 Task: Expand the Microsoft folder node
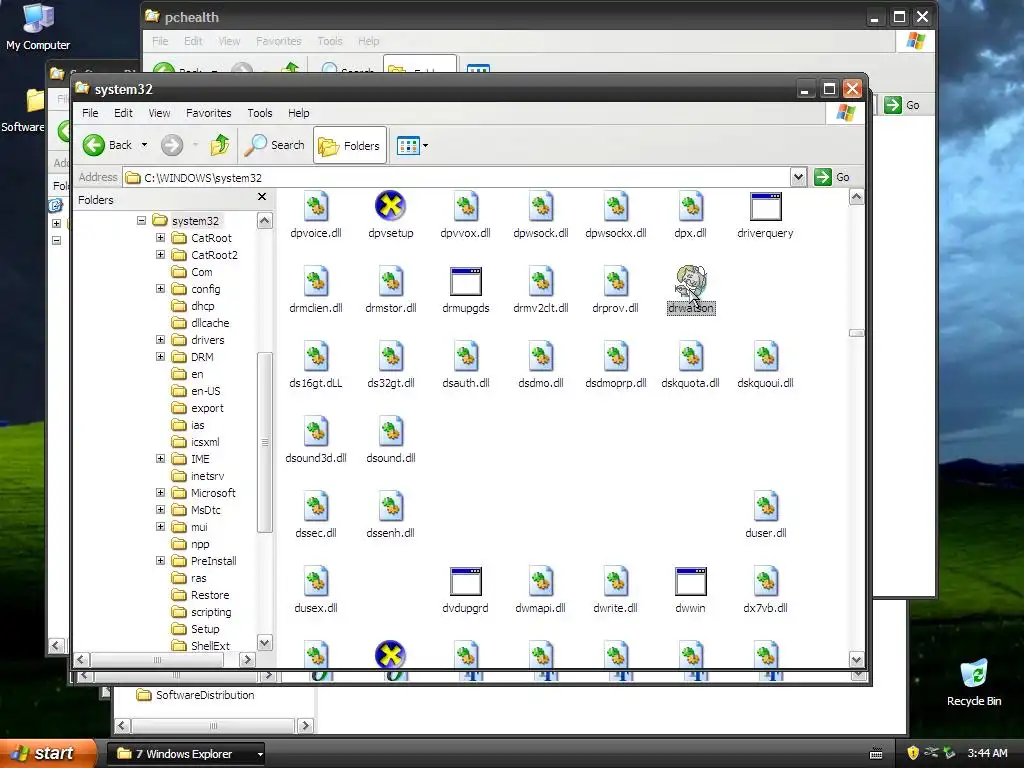click(x=160, y=492)
